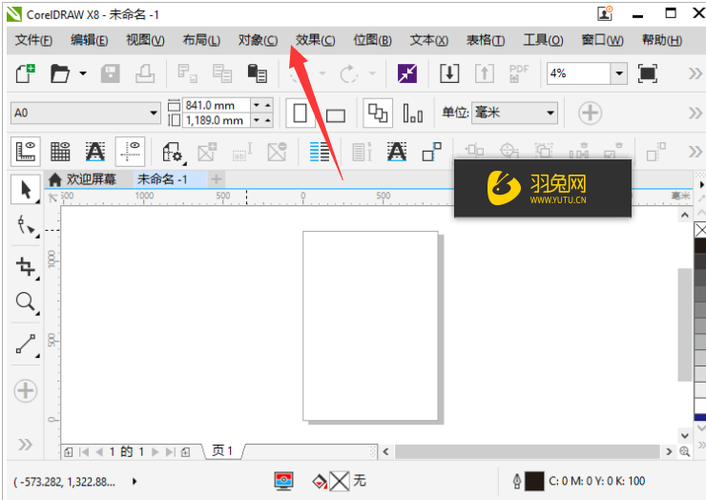Viewport: 706px width, 500px height.
Task: Click the purple search content icon
Action: tap(407, 73)
